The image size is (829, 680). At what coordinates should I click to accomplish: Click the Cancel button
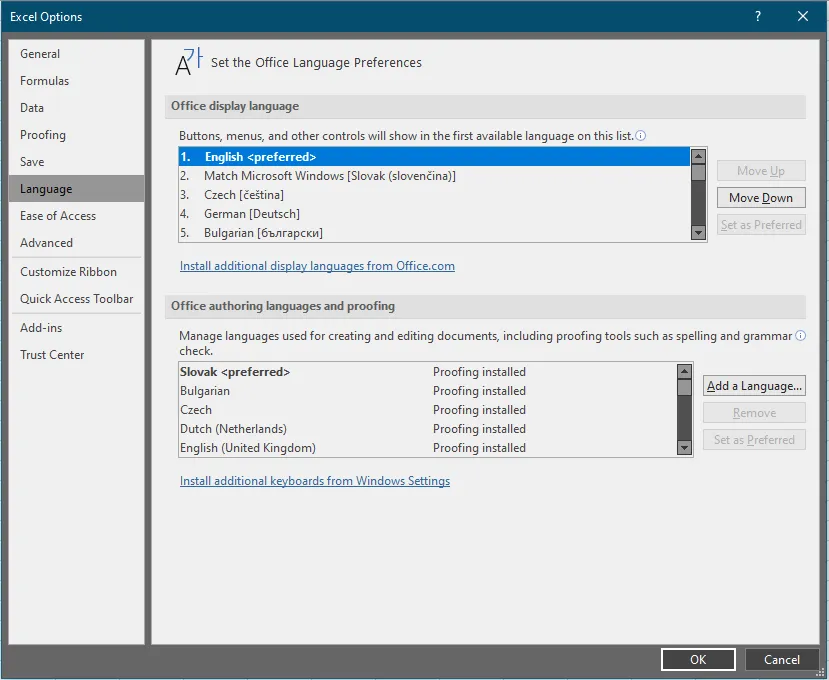click(781, 659)
